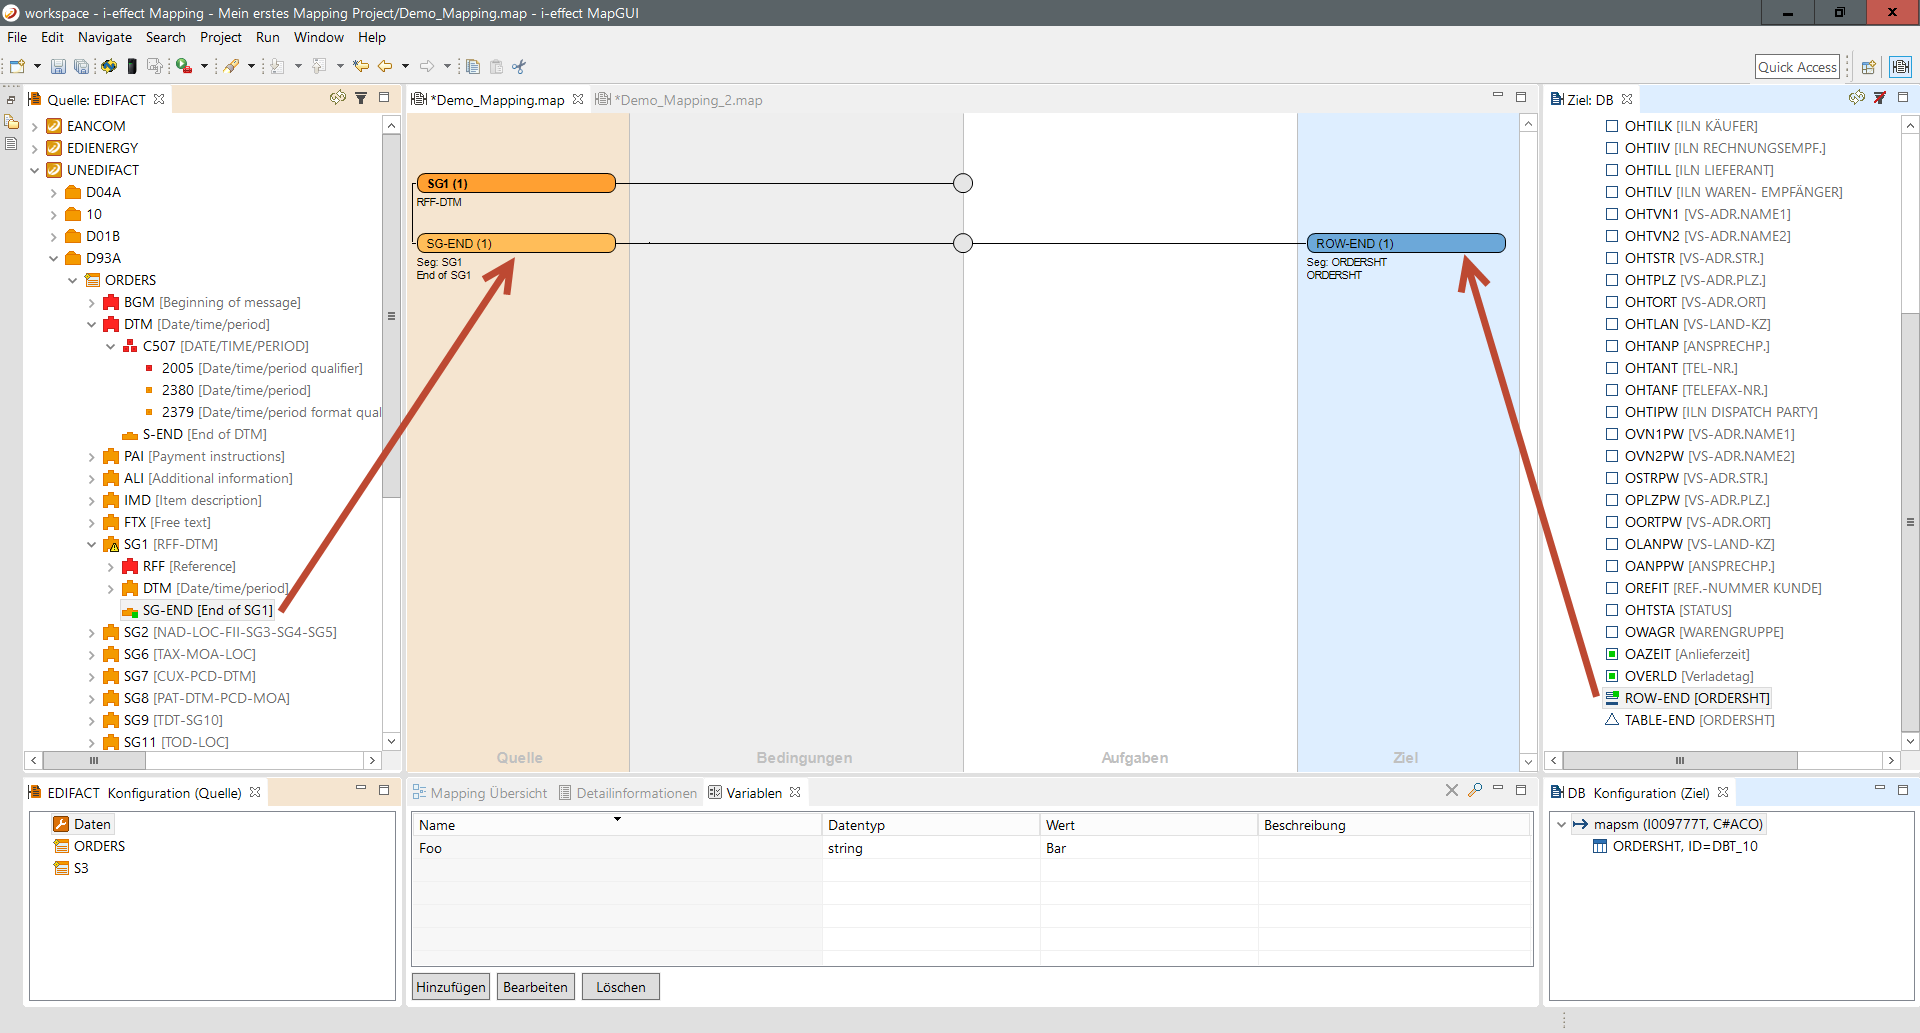Click the scissors Cut icon in toolbar

coord(519,67)
